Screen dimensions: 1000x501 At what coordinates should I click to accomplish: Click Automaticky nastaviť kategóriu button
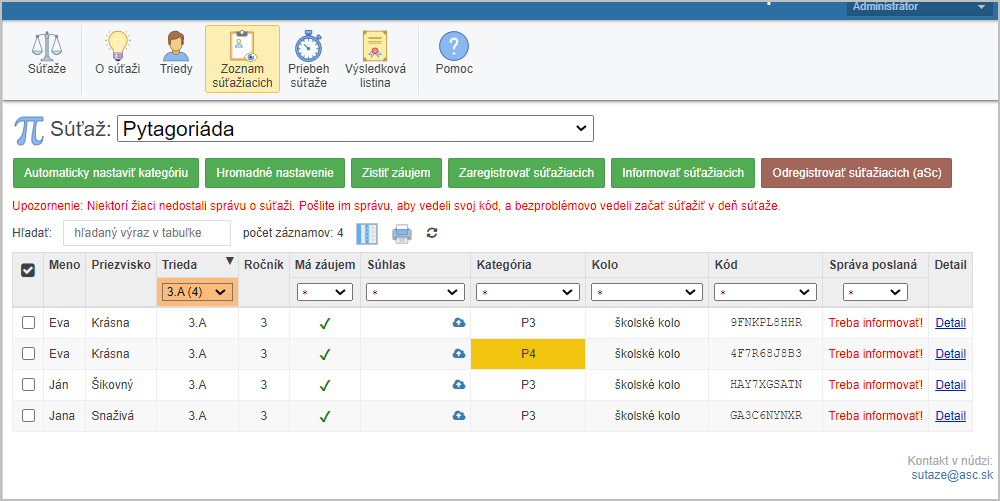click(106, 173)
